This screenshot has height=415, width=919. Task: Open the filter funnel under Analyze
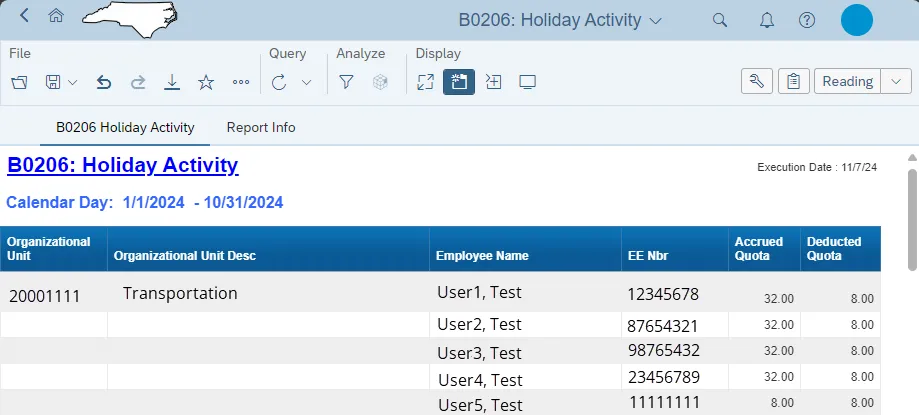click(x=346, y=82)
